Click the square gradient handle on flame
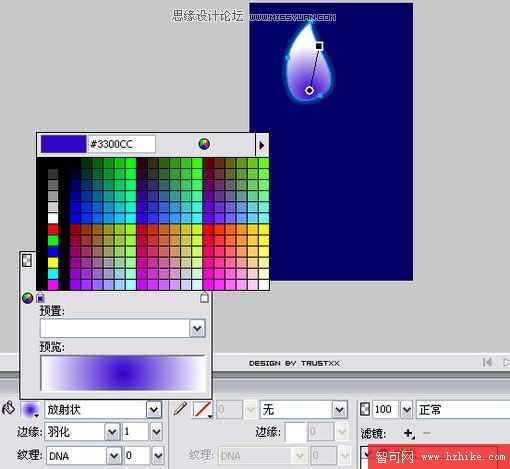The width and height of the screenshot is (510, 469). [319, 46]
